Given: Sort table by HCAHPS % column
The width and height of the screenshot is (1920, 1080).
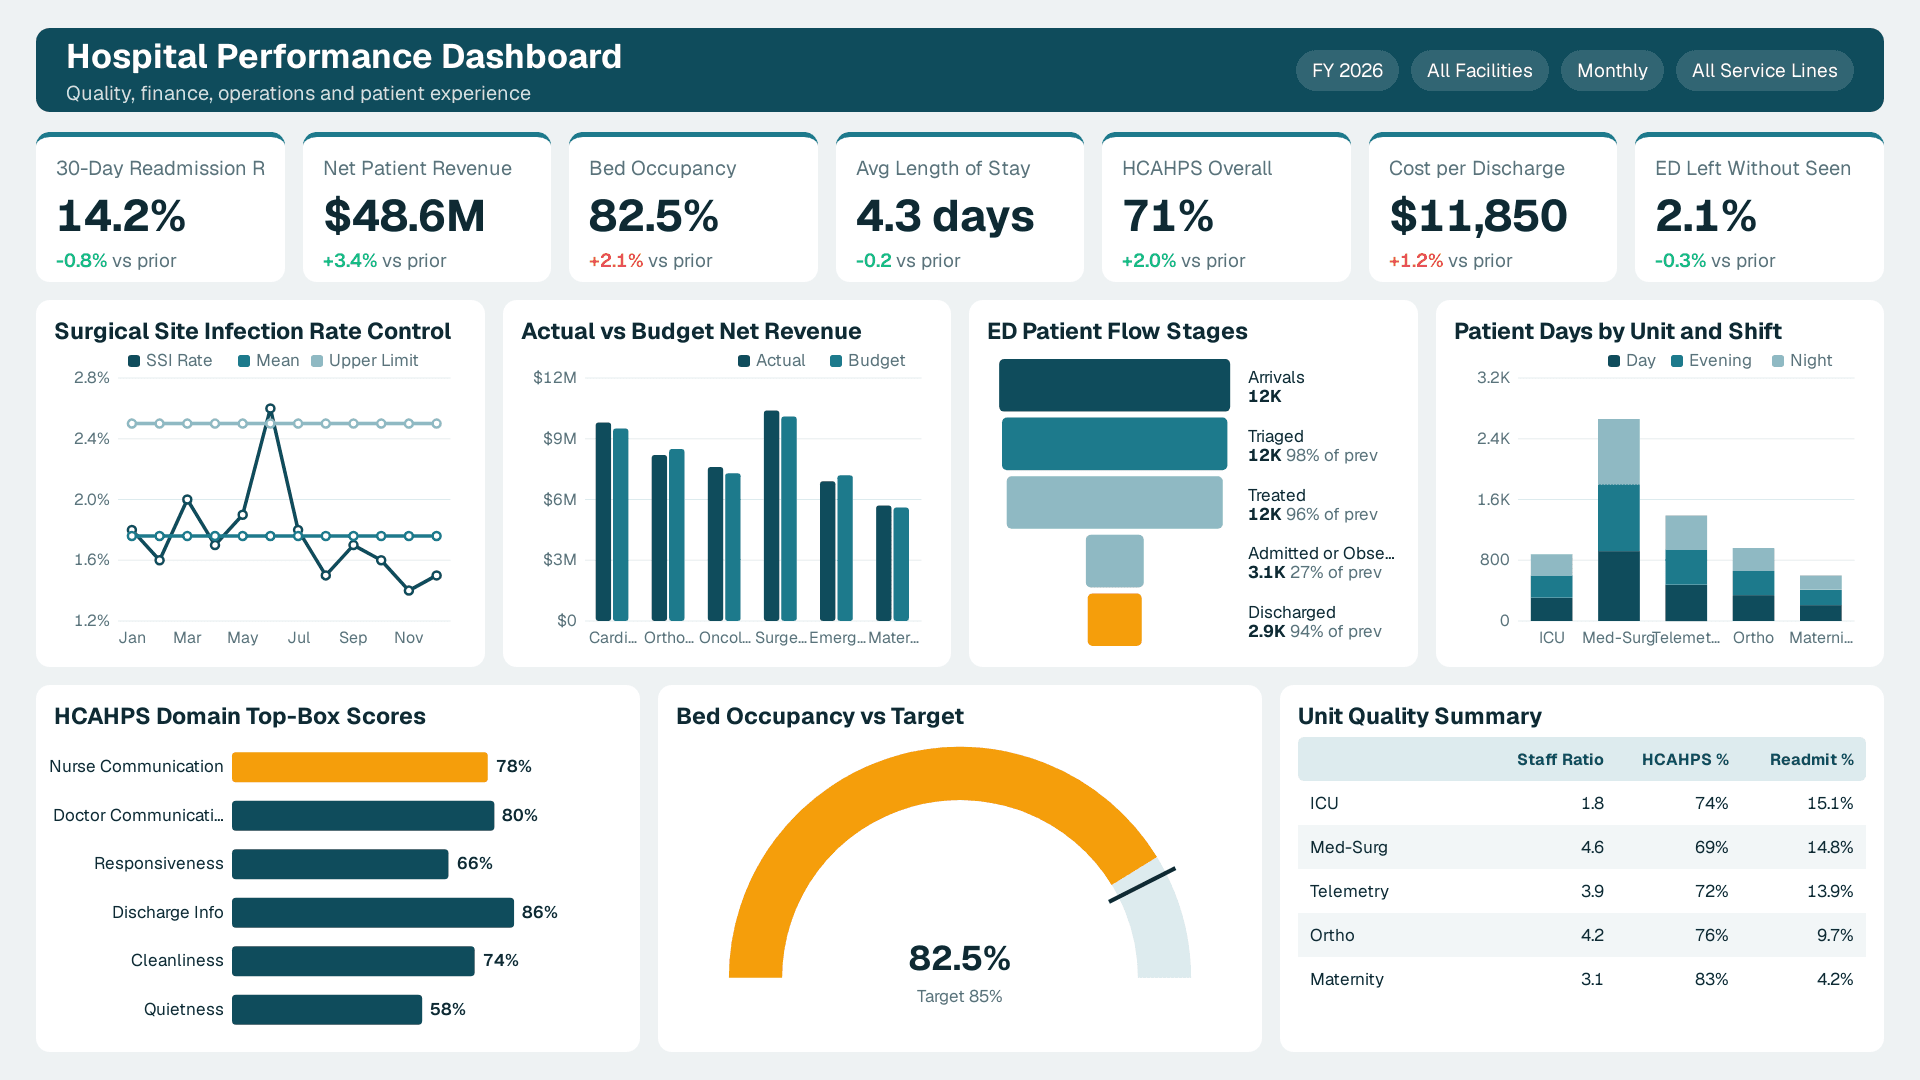Looking at the screenshot, I should pyautogui.click(x=1685, y=760).
